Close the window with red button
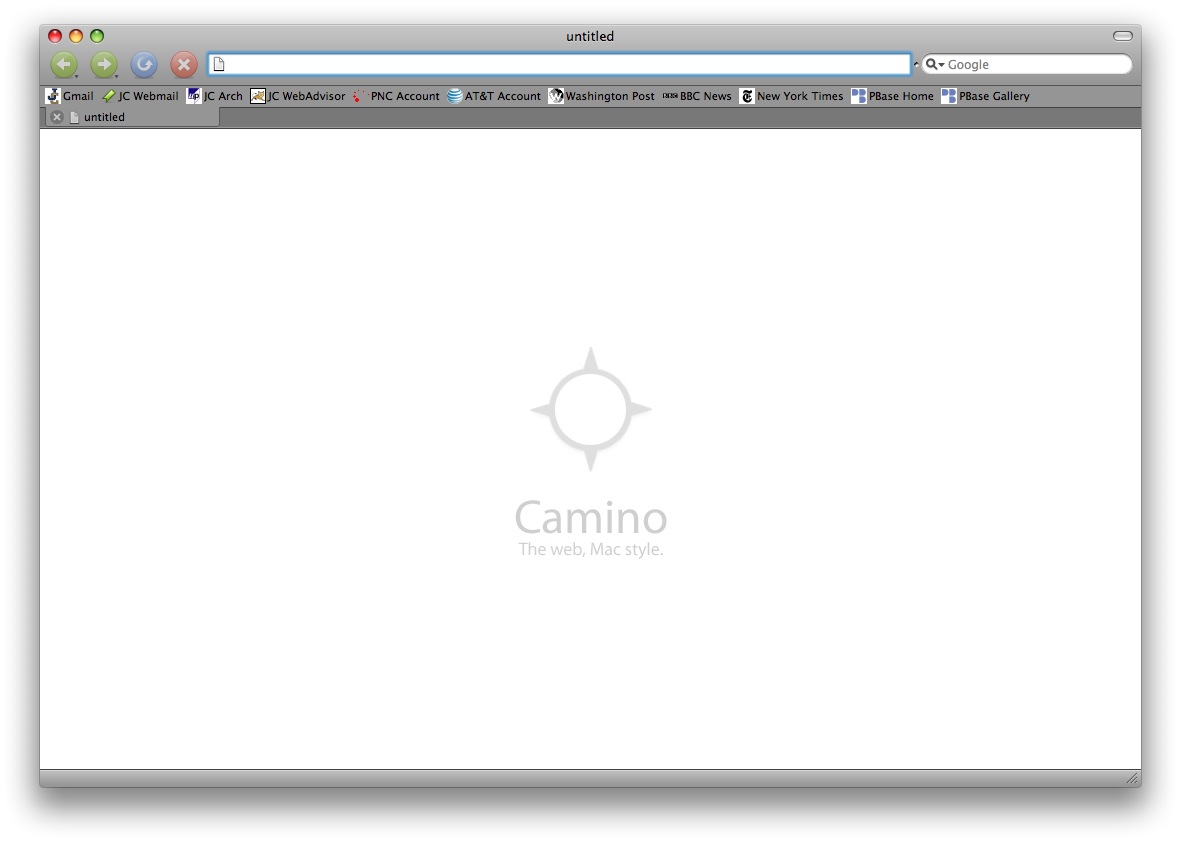 [x=55, y=36]
